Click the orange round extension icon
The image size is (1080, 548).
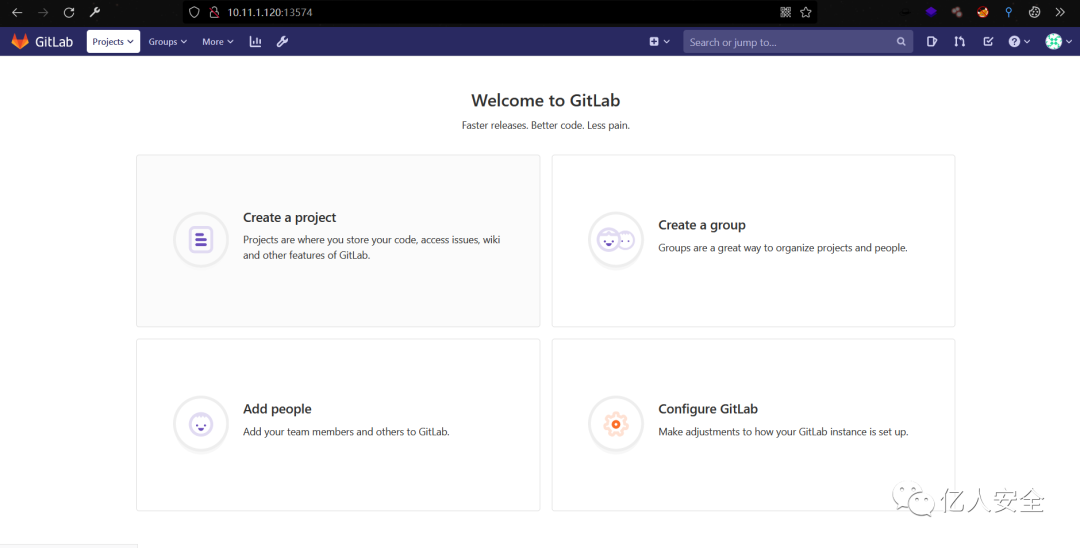click(x=983, y=12)
